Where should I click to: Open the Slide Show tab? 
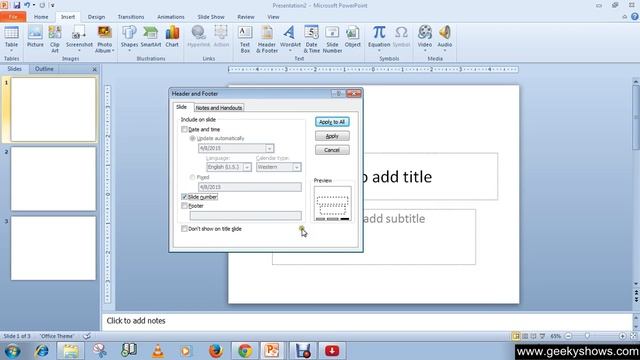coord(211,17)
